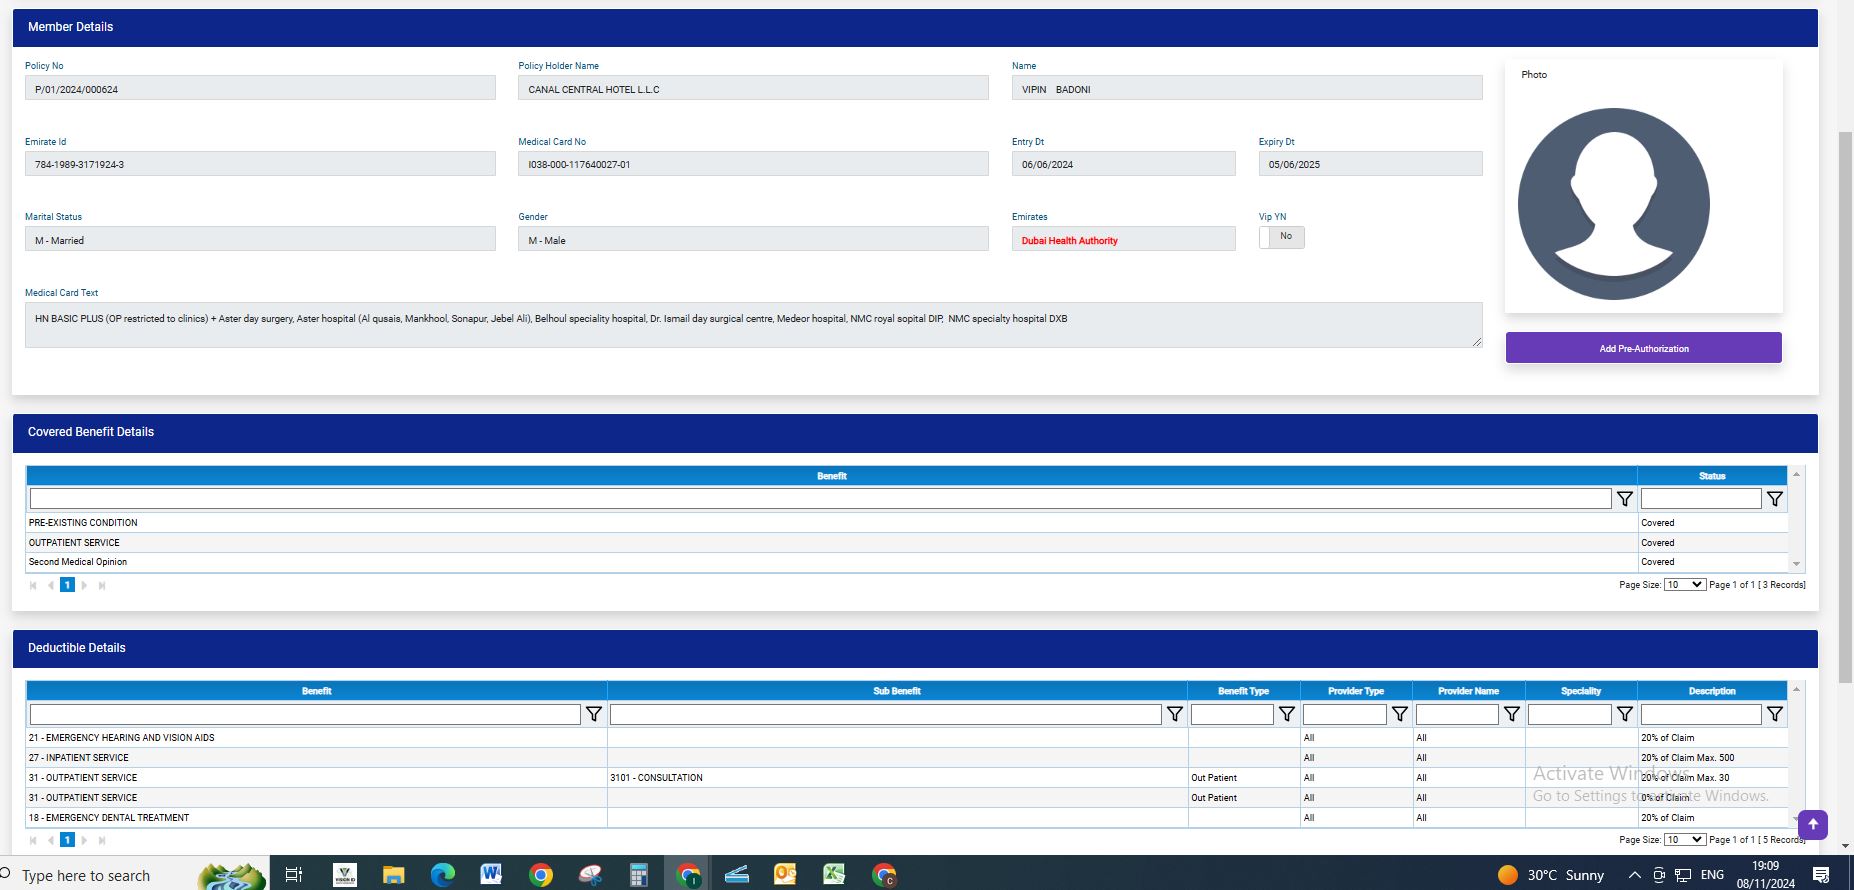Launch Microsoft Edge from the taskbar

[x=442, y=875]
